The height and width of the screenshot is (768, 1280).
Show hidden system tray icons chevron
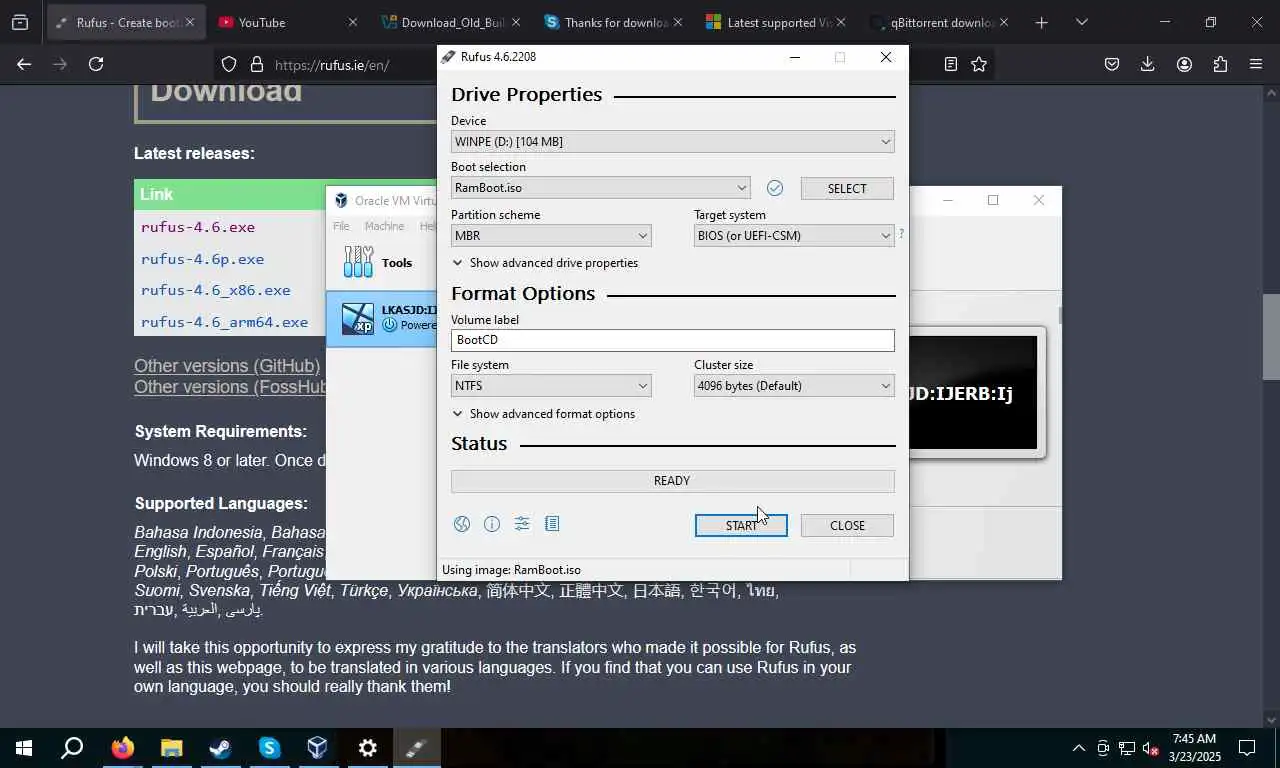[x=1078, y=748]
